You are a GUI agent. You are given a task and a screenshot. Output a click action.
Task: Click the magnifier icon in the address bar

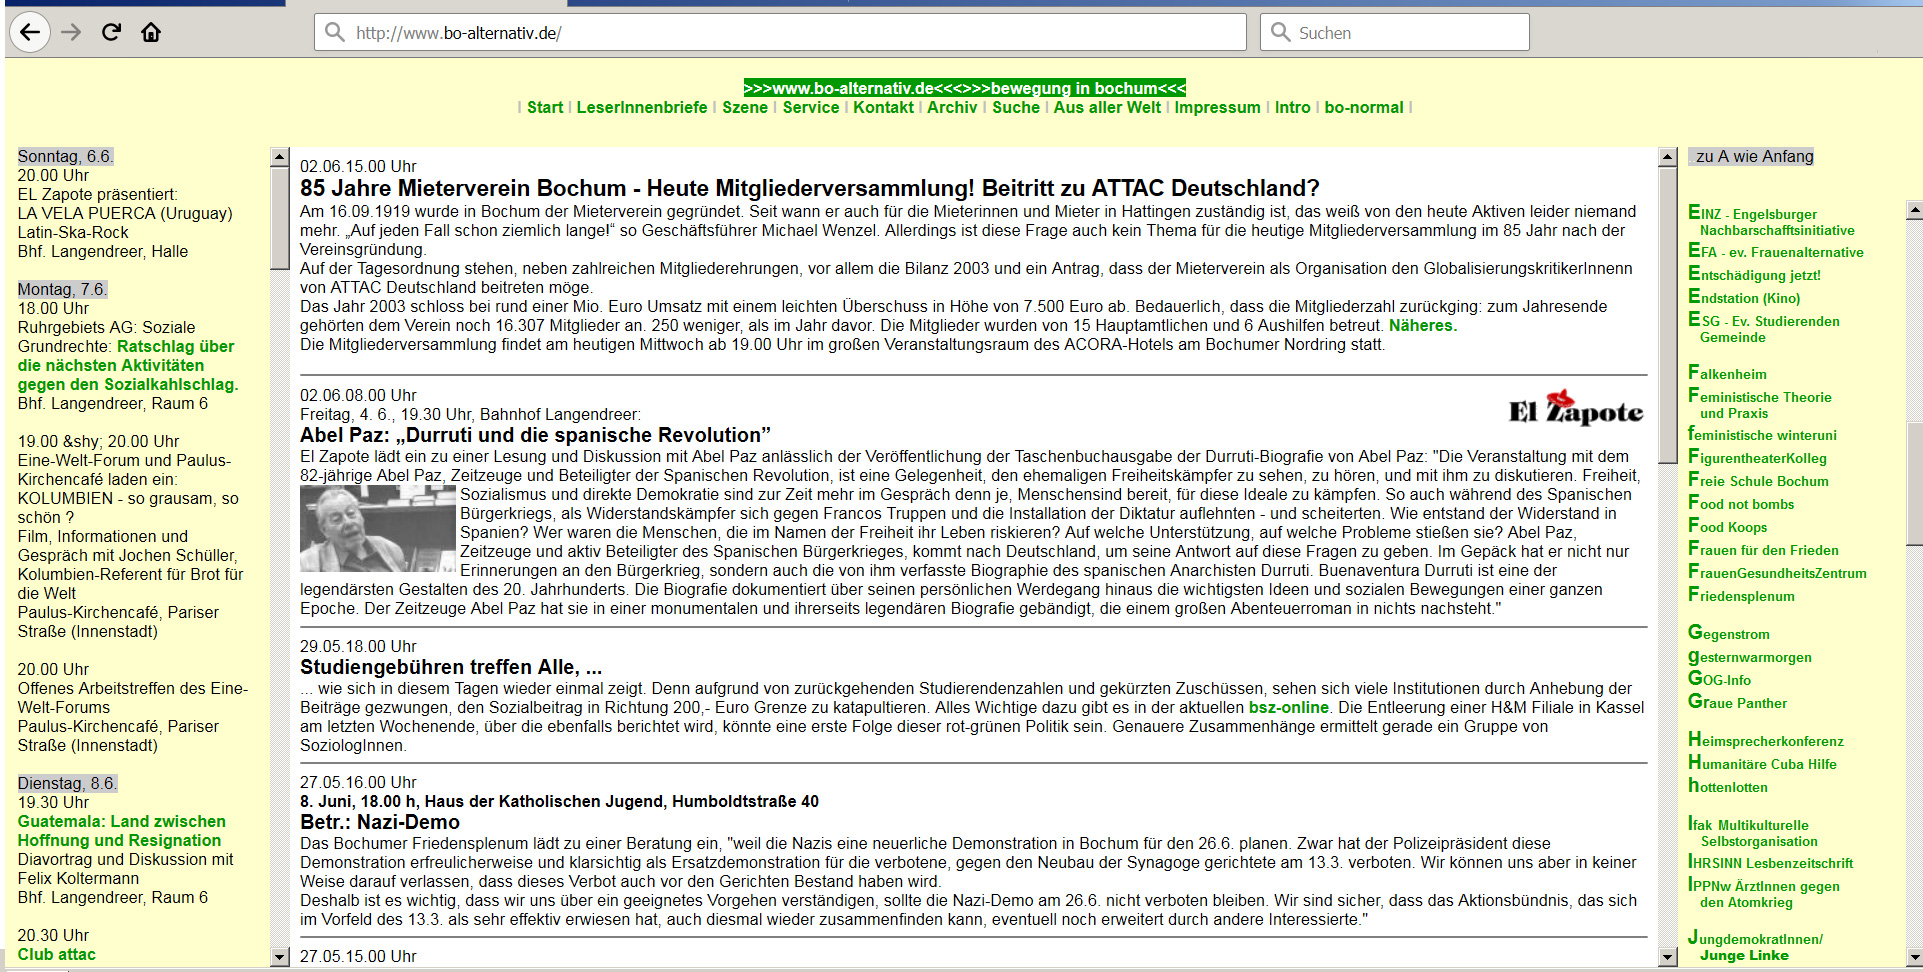pyautogui.click(x=335, y=32)
